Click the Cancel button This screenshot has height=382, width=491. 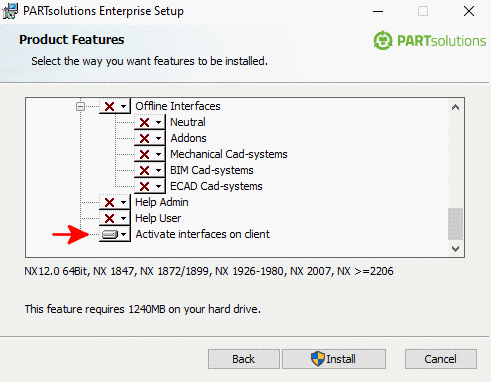click(x=441, y=359)
